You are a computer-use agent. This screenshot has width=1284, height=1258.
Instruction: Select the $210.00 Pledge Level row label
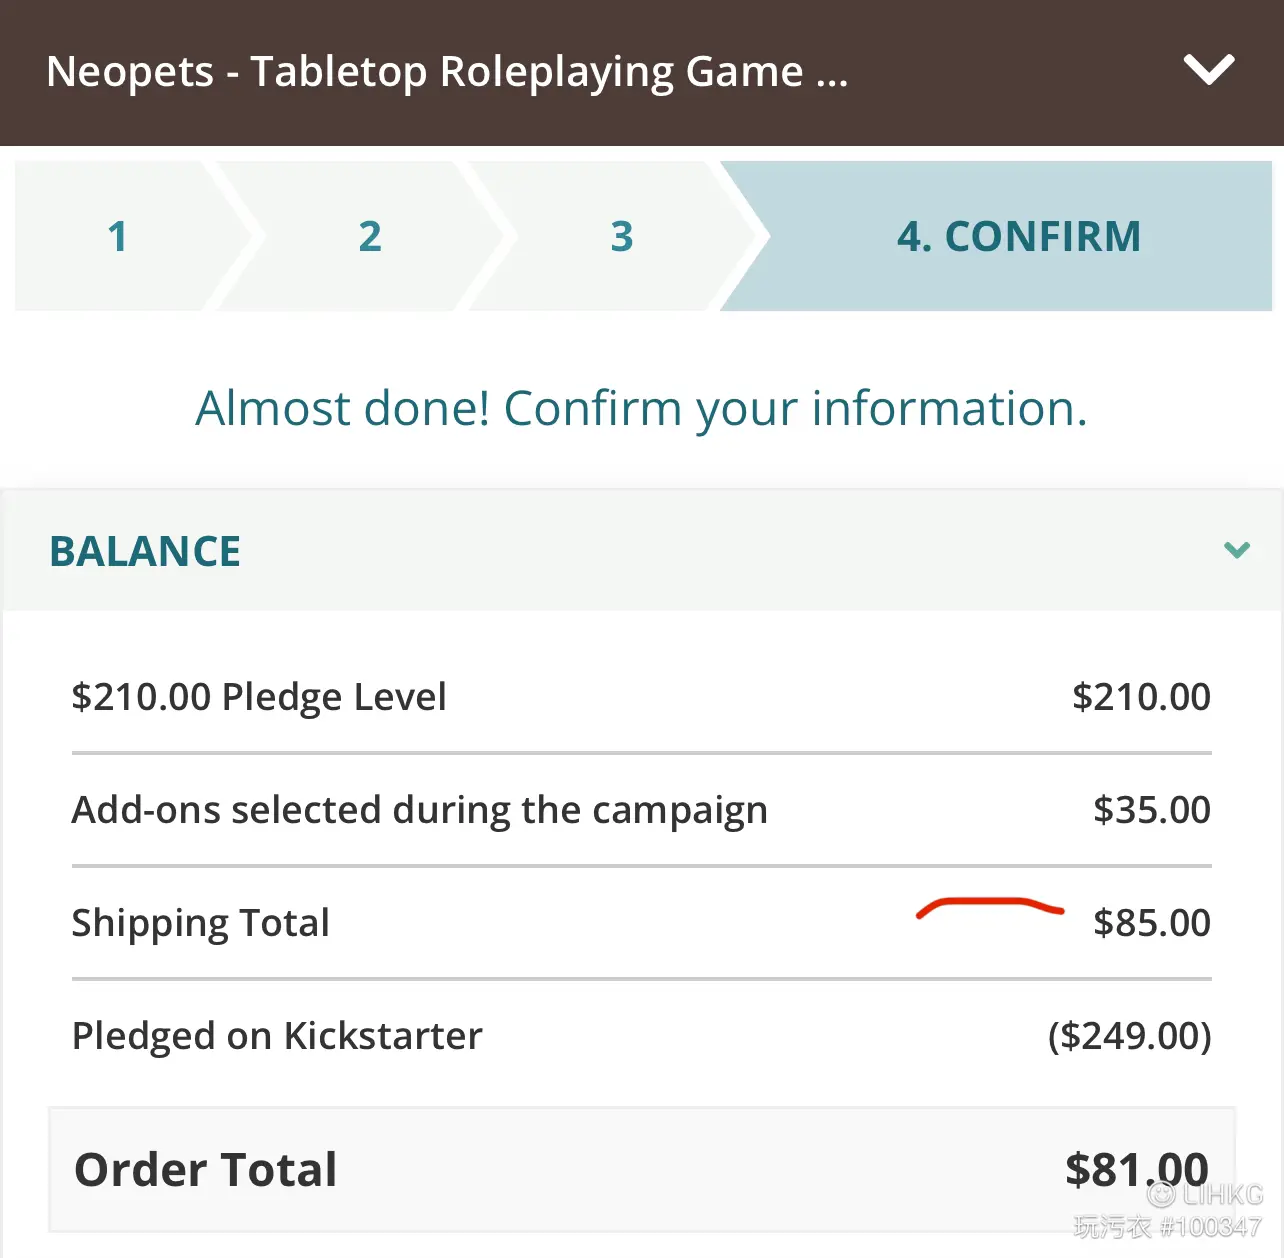point(259,697)
